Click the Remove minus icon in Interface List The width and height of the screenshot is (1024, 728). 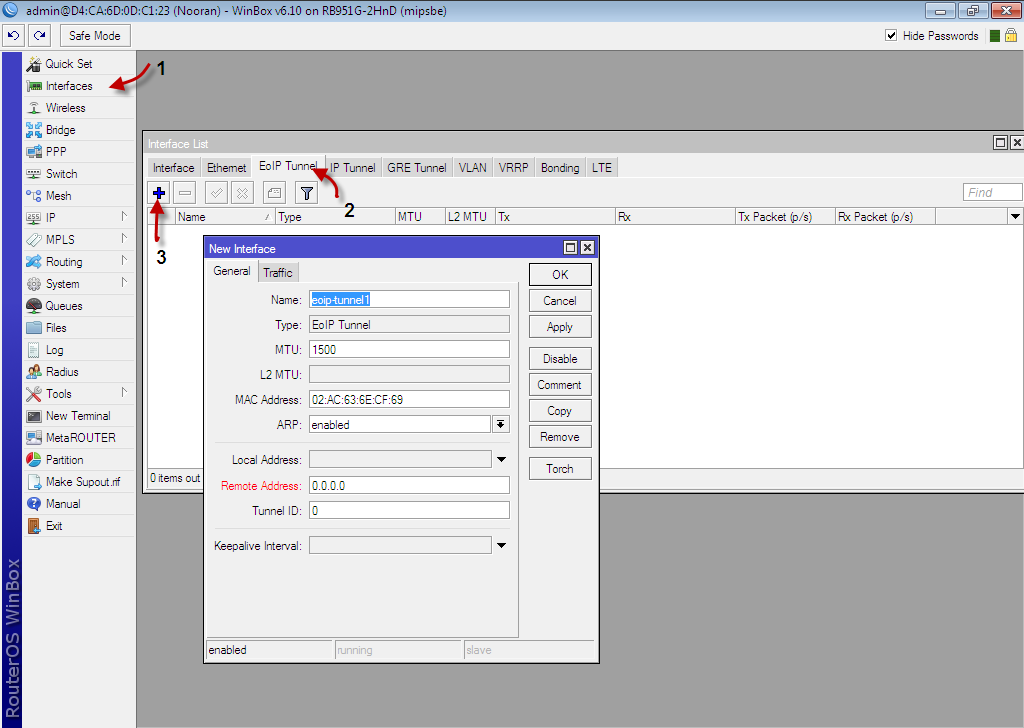coord(185,193)
